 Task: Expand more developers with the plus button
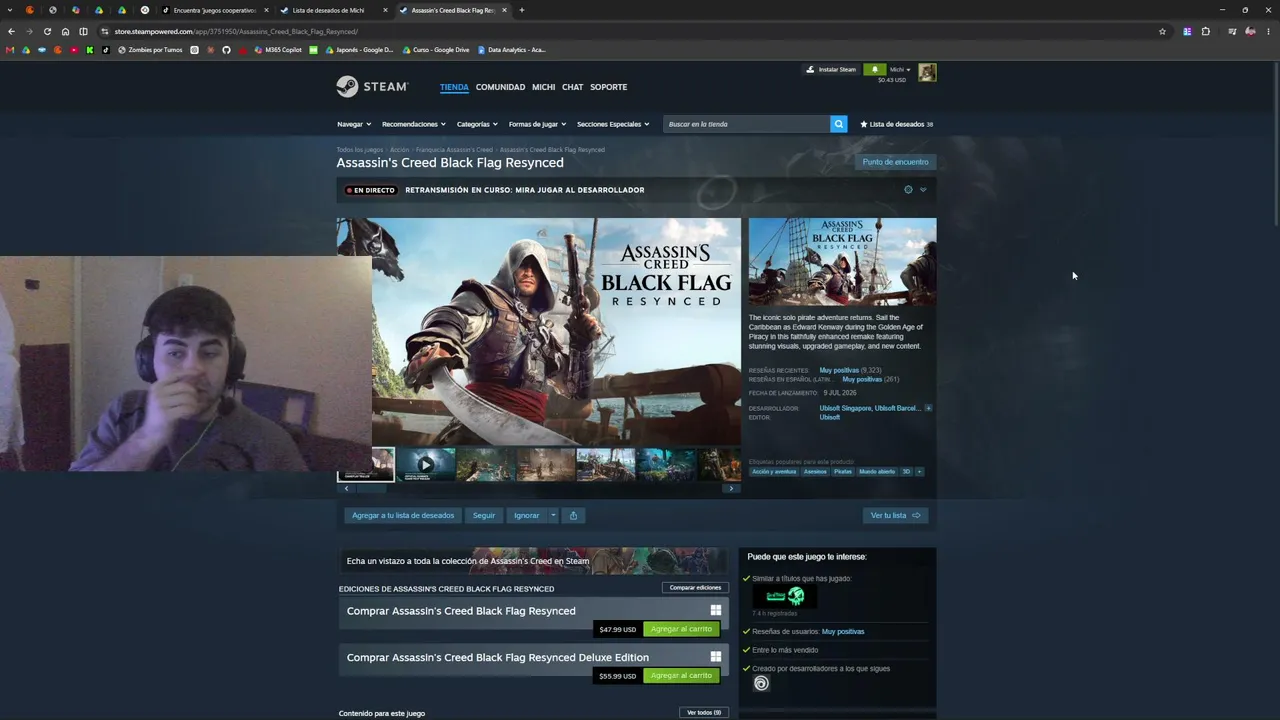[x=928, y=408]
